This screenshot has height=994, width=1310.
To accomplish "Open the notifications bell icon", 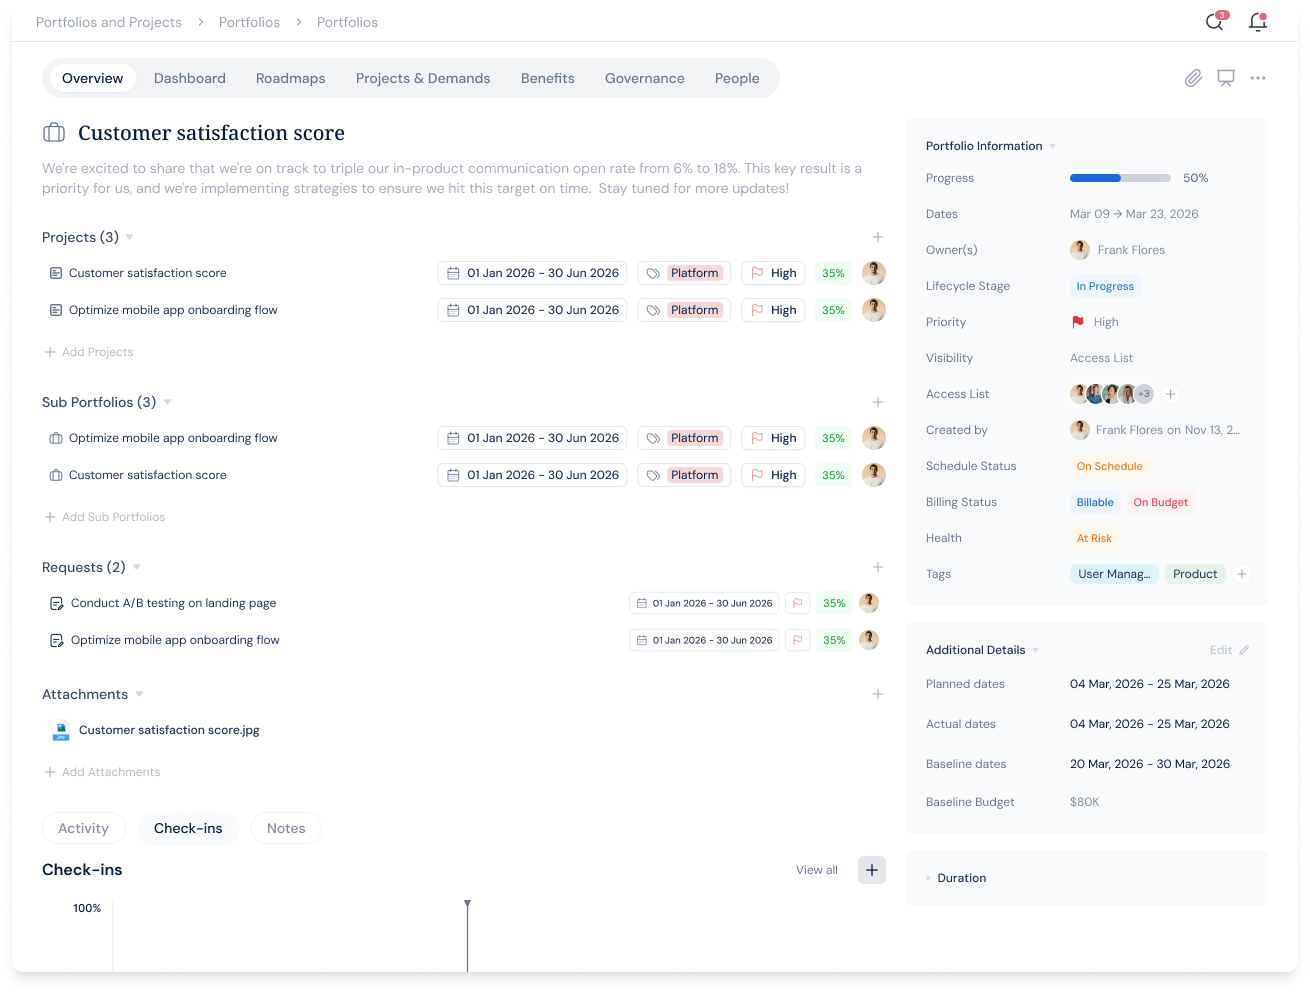I will 1258,21.
